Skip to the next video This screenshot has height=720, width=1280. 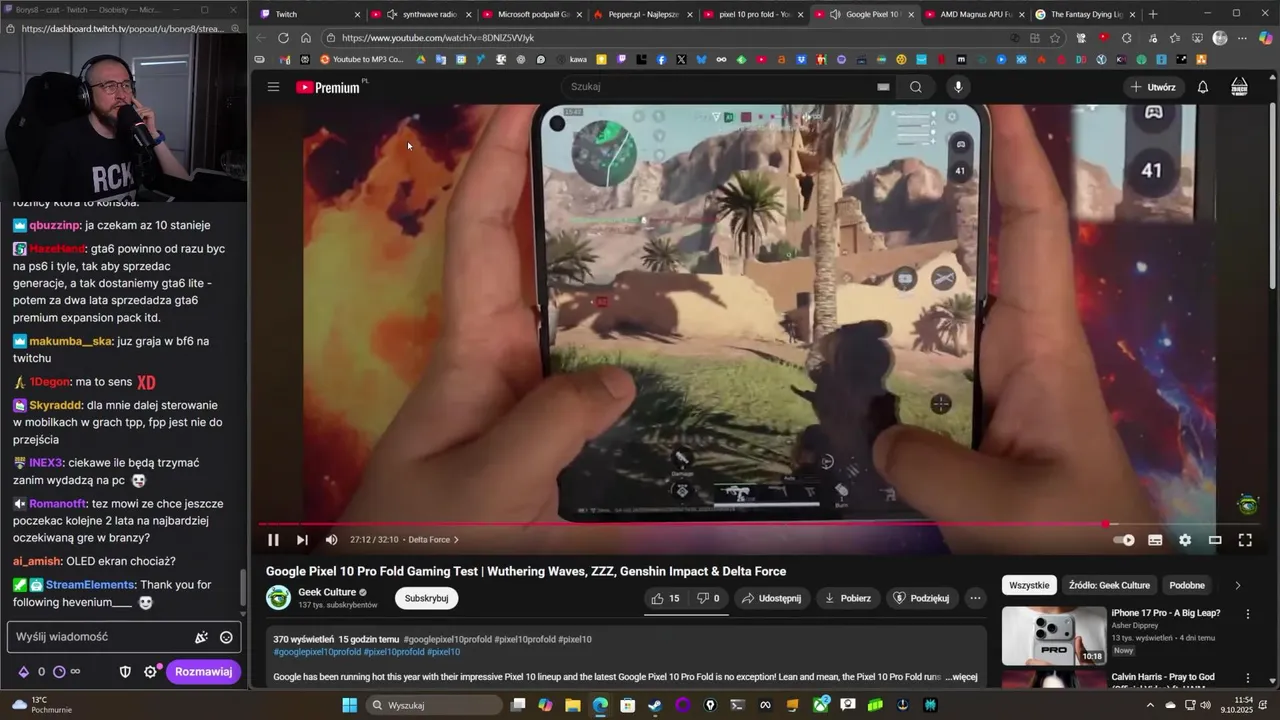click(x=302, y=540)
